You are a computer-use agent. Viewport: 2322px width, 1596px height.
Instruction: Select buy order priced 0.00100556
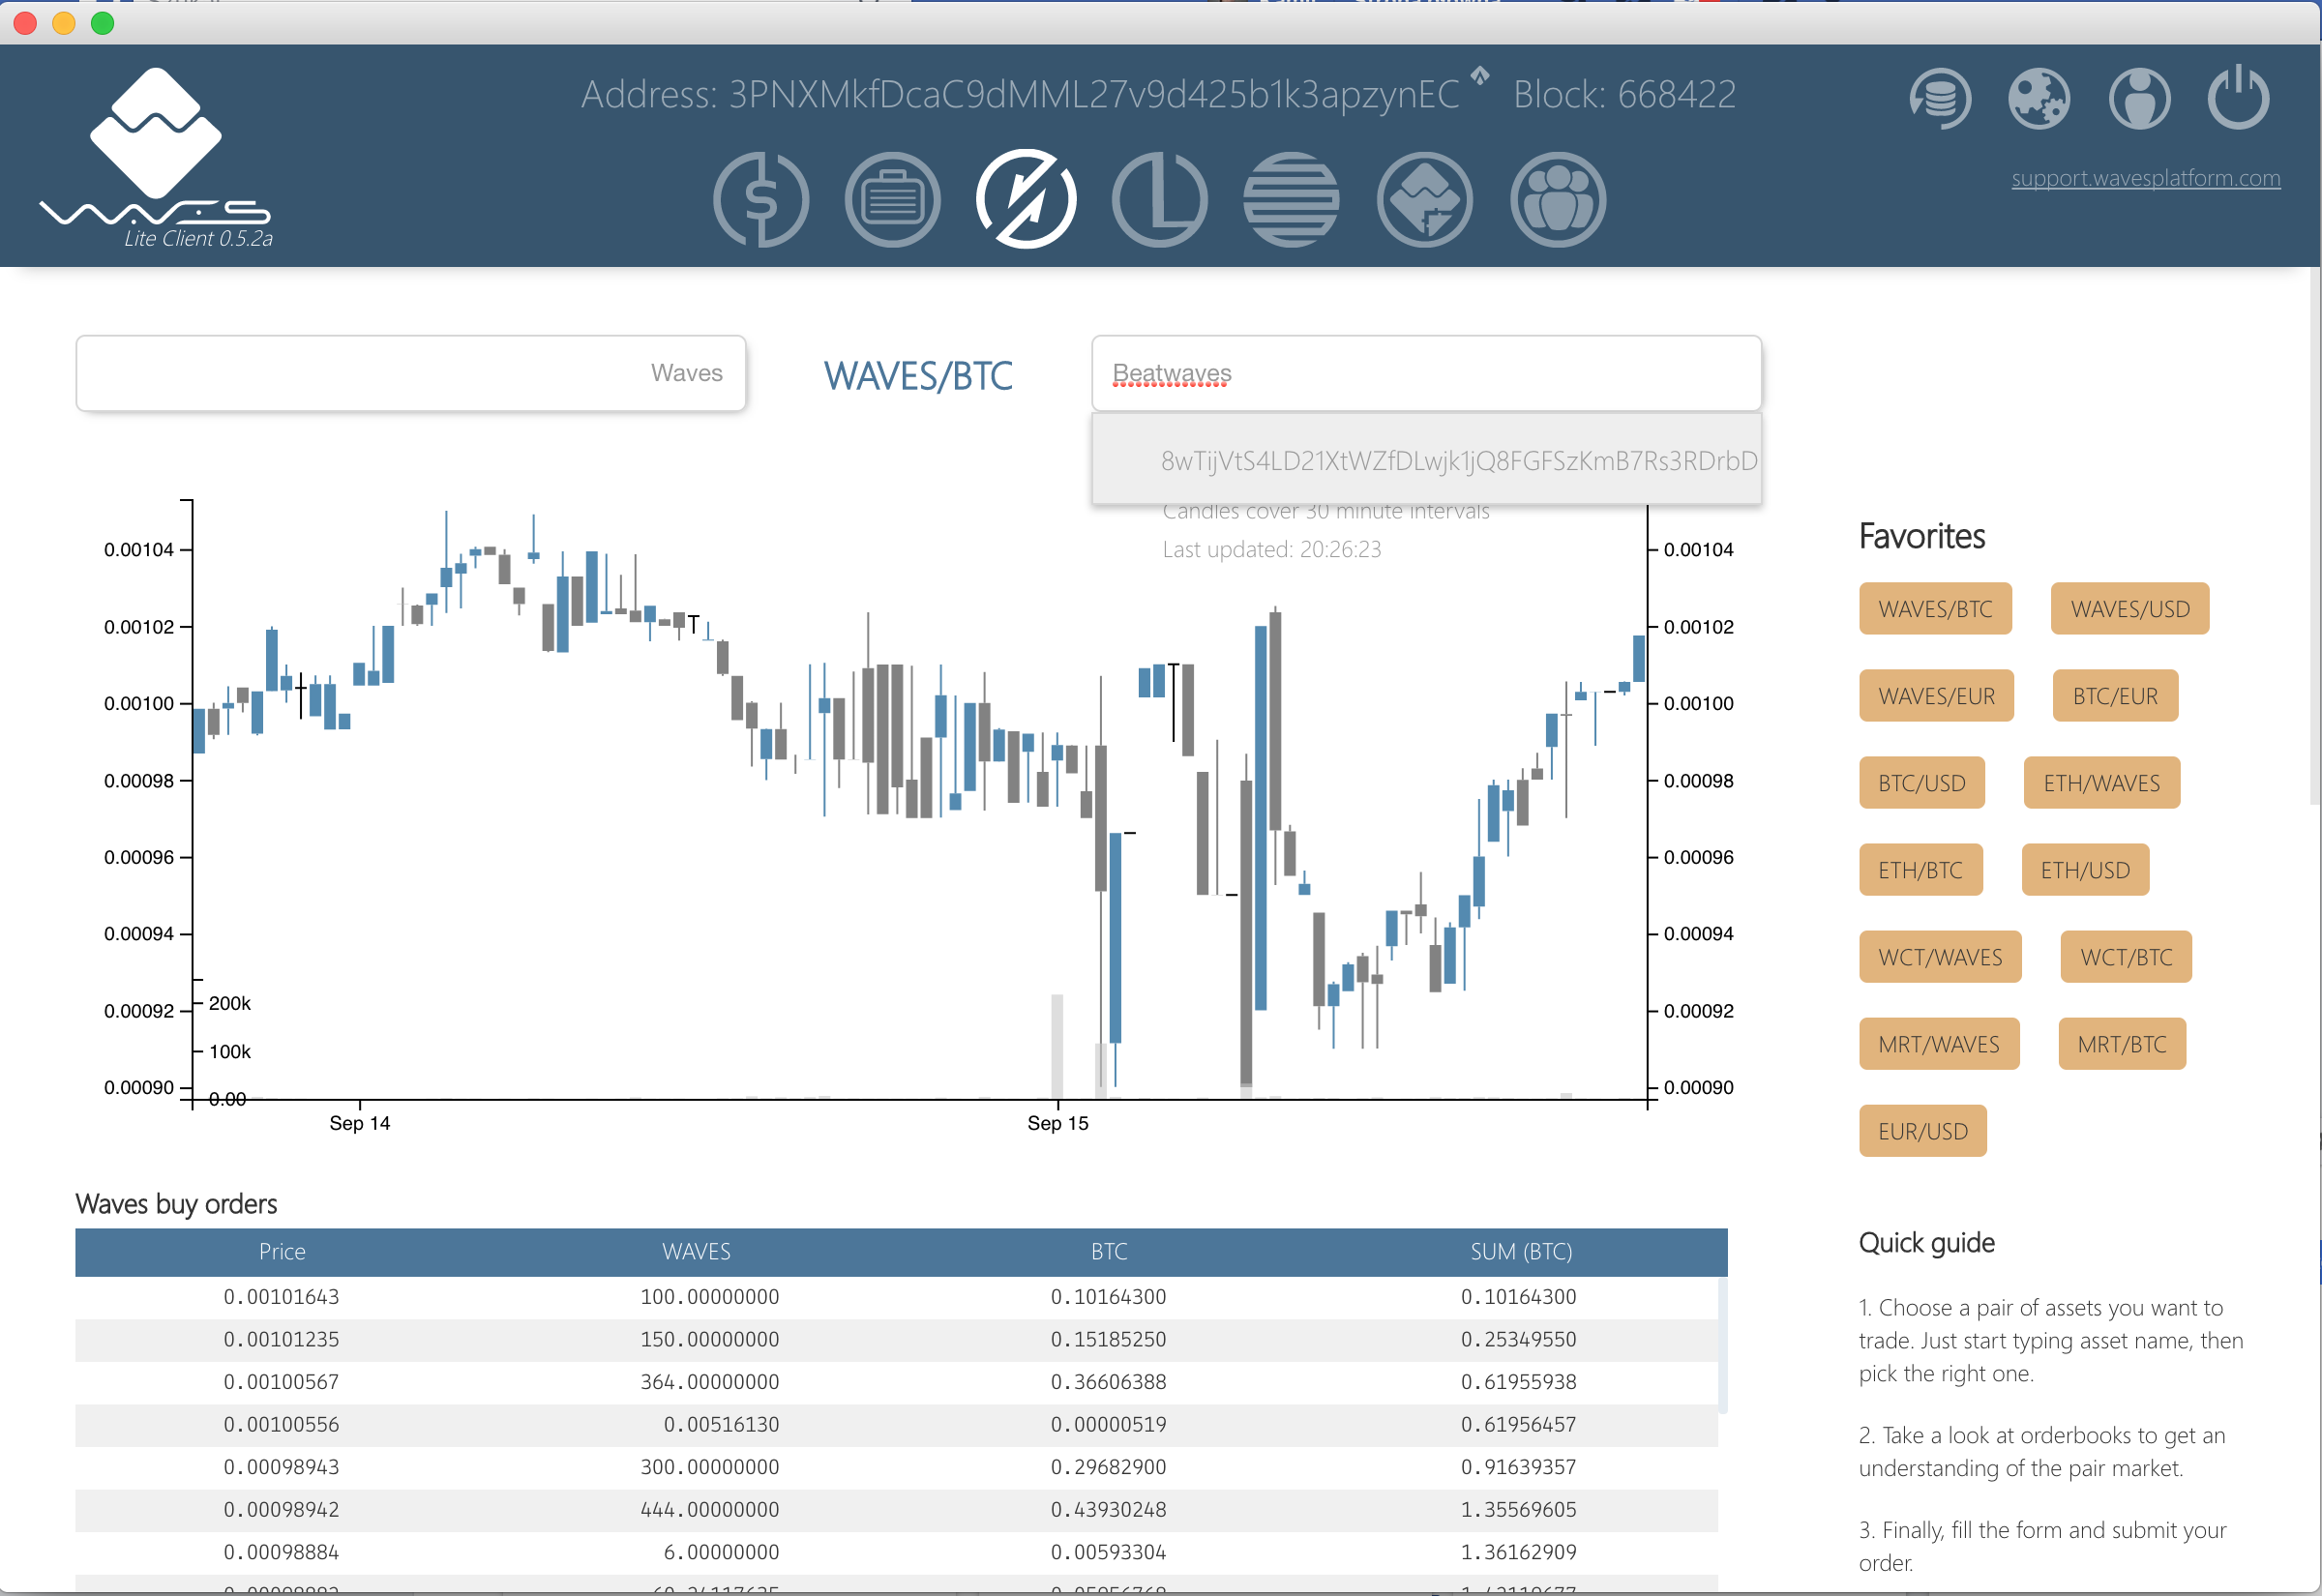click(x=896, y=1425)
